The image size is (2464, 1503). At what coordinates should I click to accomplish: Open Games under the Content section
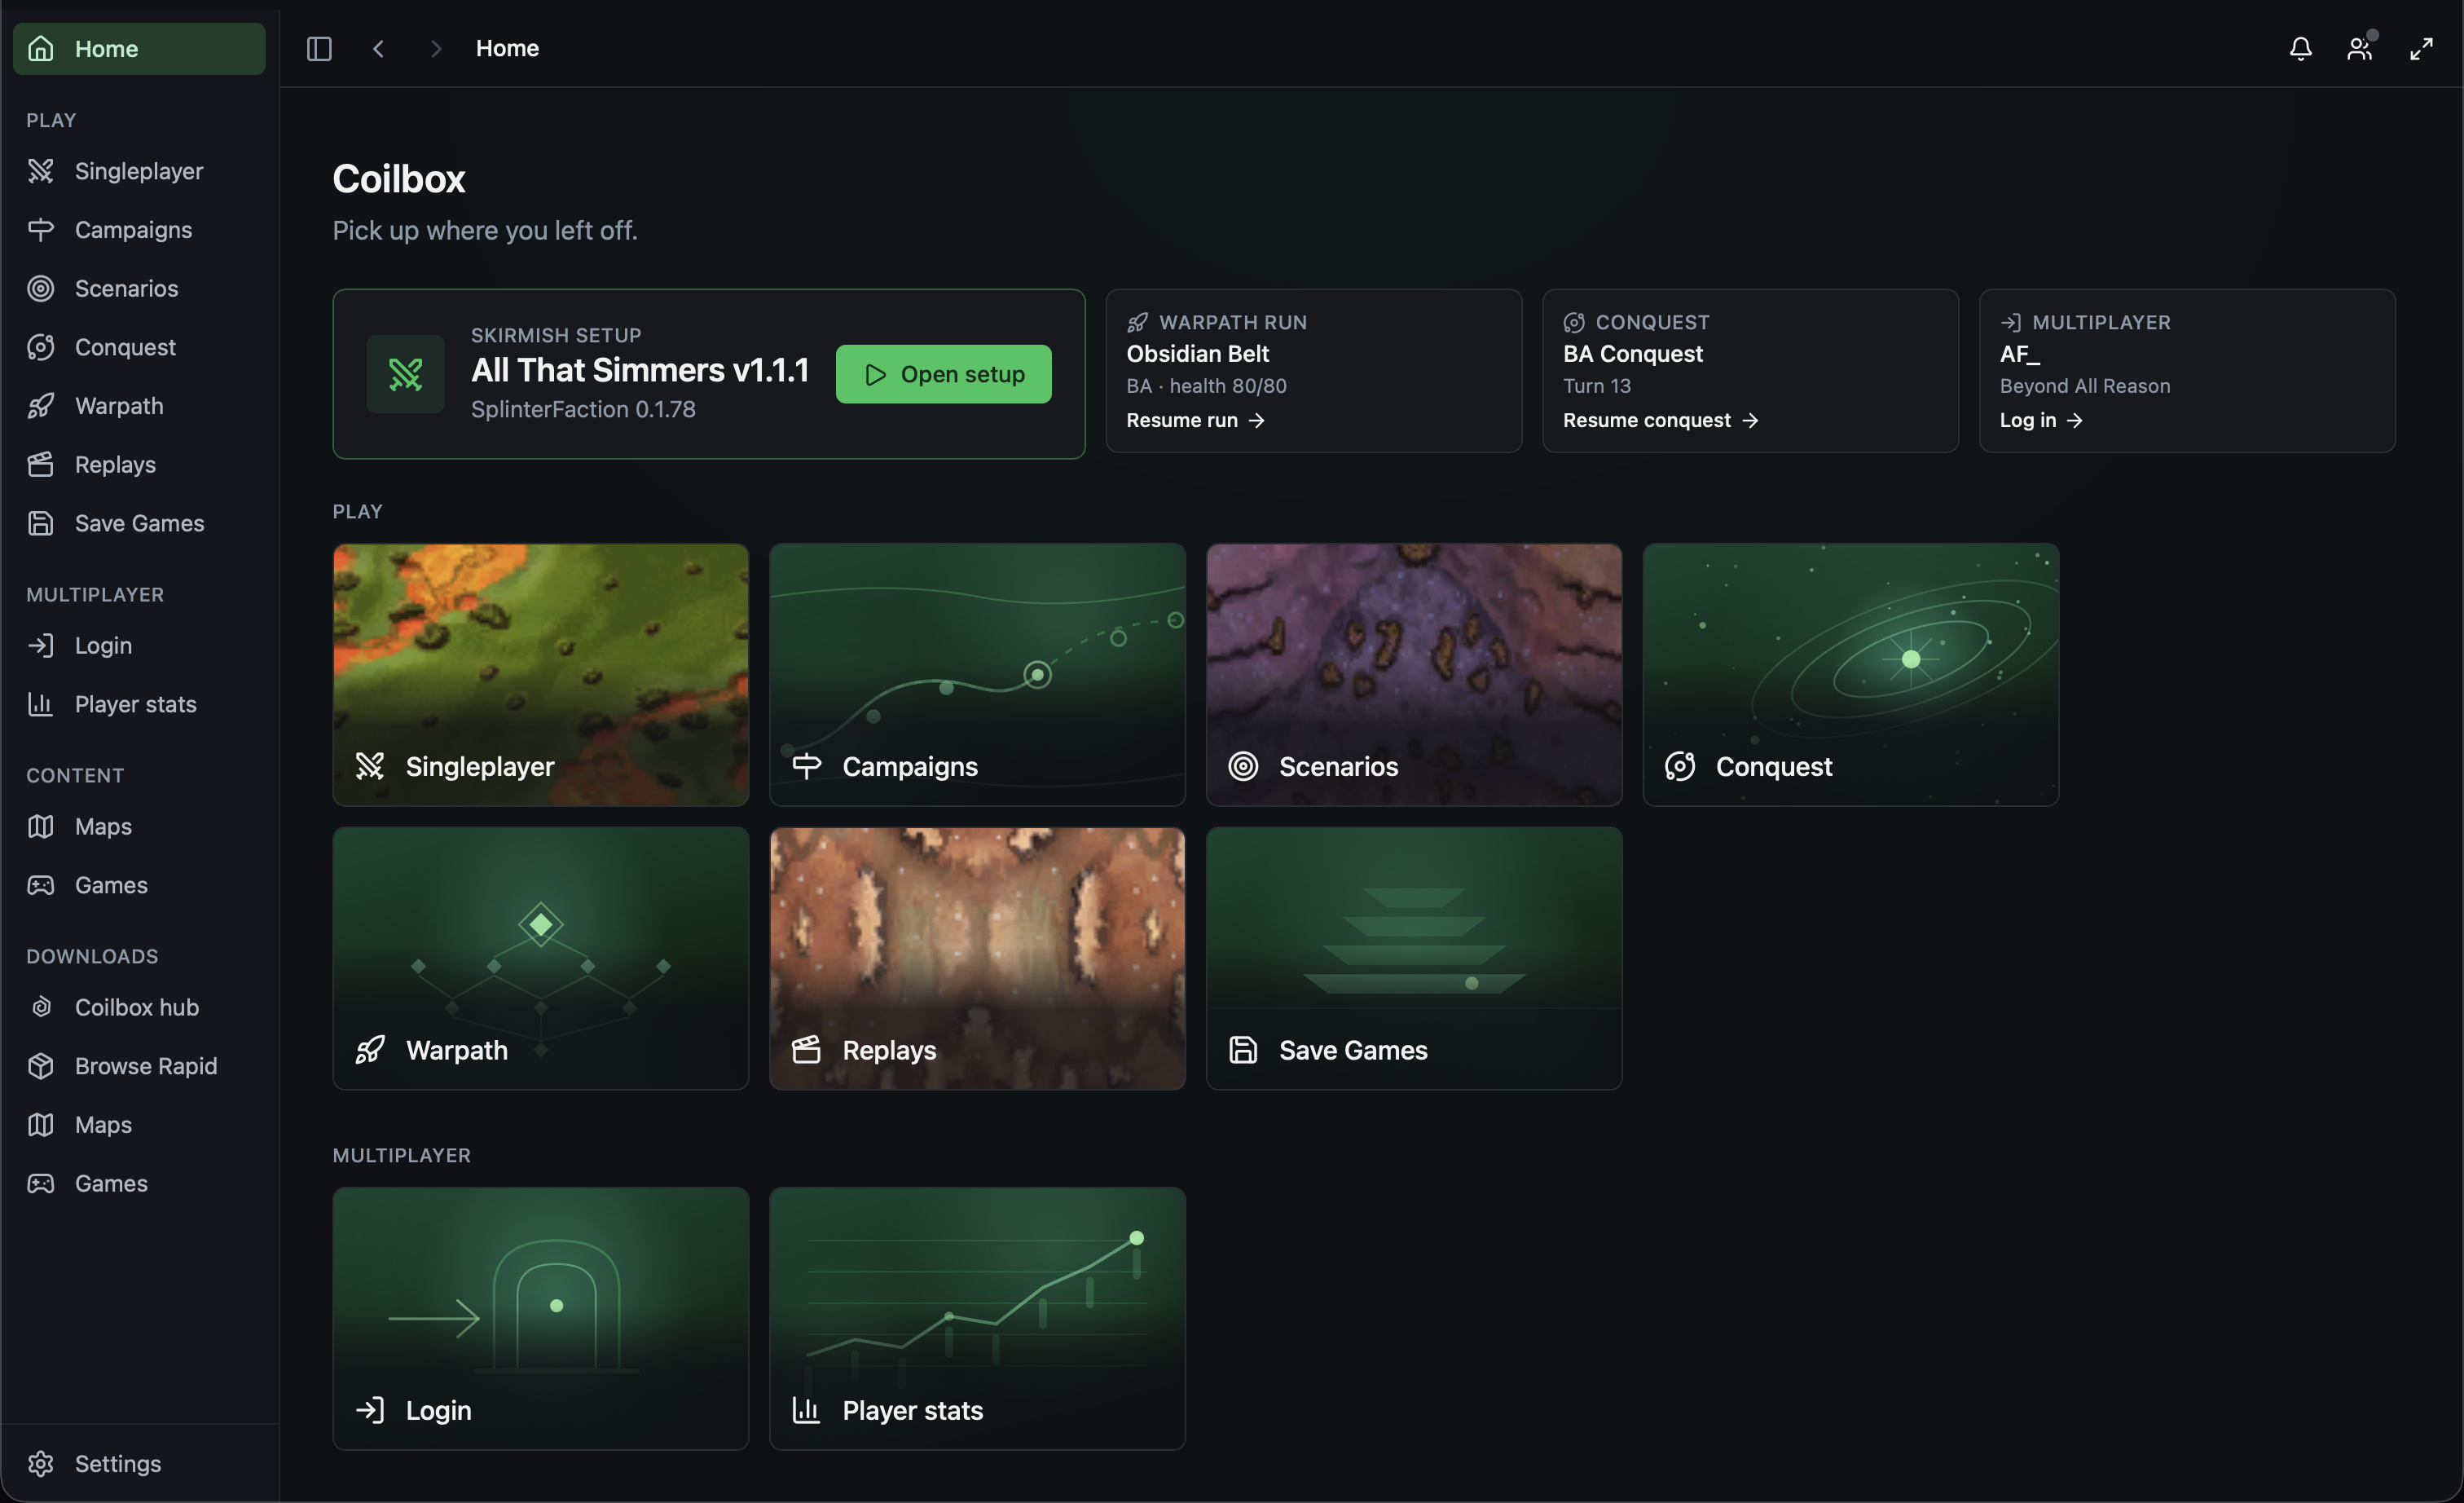point(139,885)
